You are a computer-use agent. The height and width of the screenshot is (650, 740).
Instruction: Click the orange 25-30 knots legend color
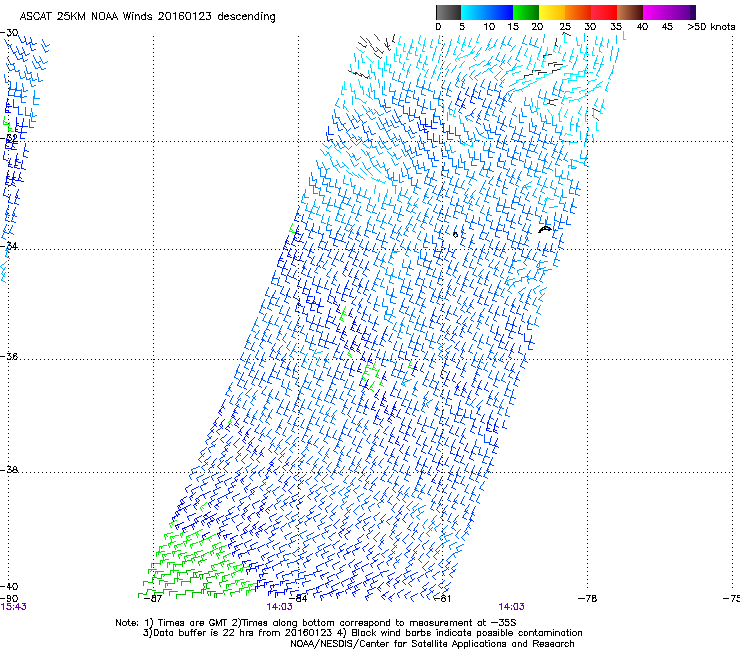click(578, 12)
